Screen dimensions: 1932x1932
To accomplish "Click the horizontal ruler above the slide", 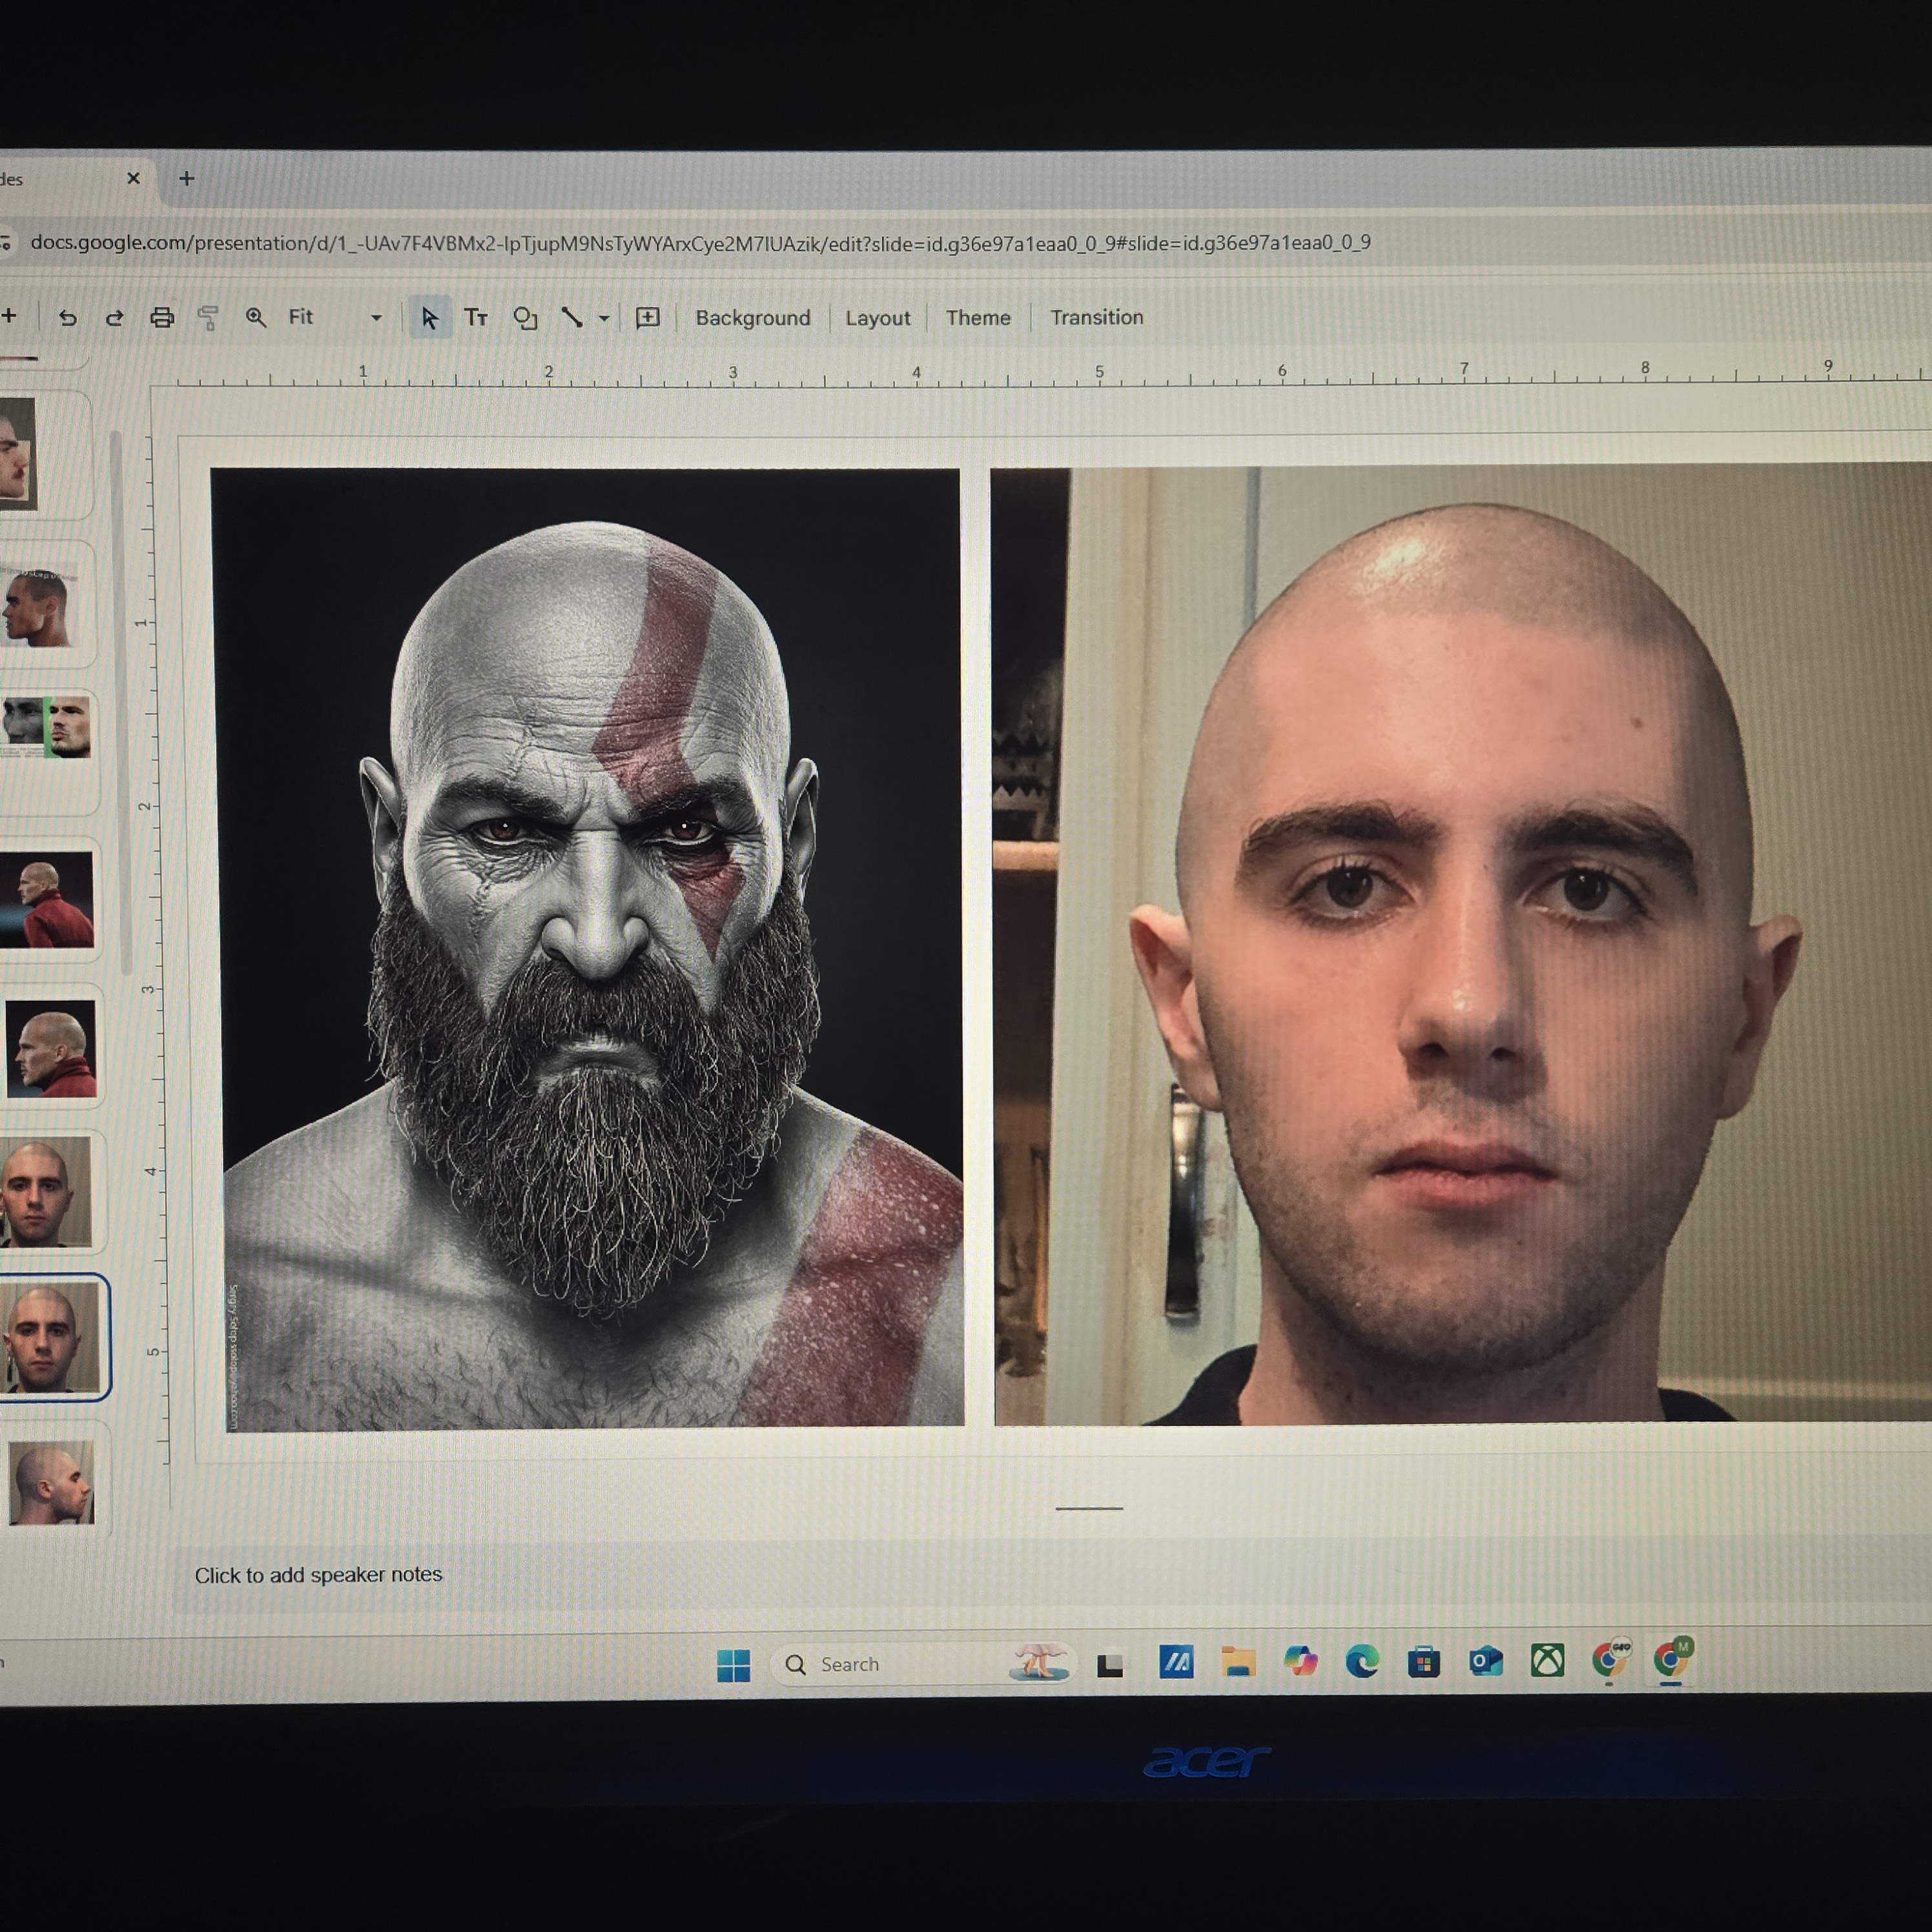I will (1050, 375).
